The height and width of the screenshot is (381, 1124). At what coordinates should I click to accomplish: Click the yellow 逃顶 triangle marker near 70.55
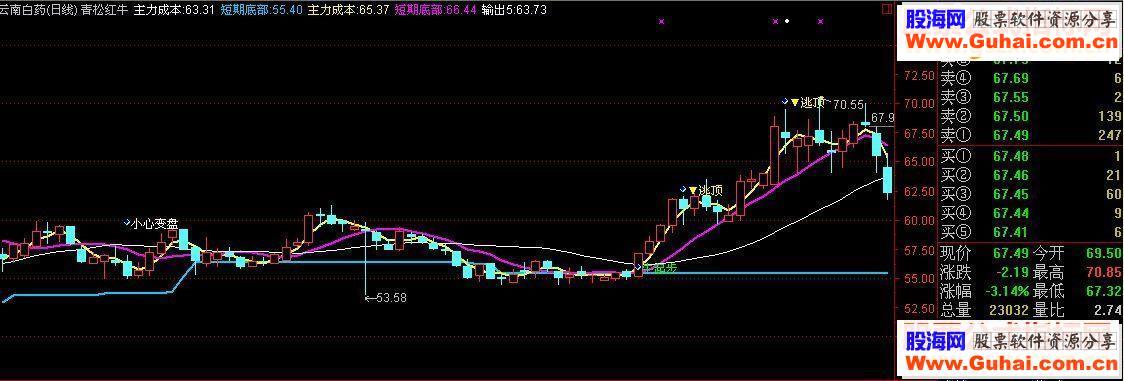click(x=794, y=102)
